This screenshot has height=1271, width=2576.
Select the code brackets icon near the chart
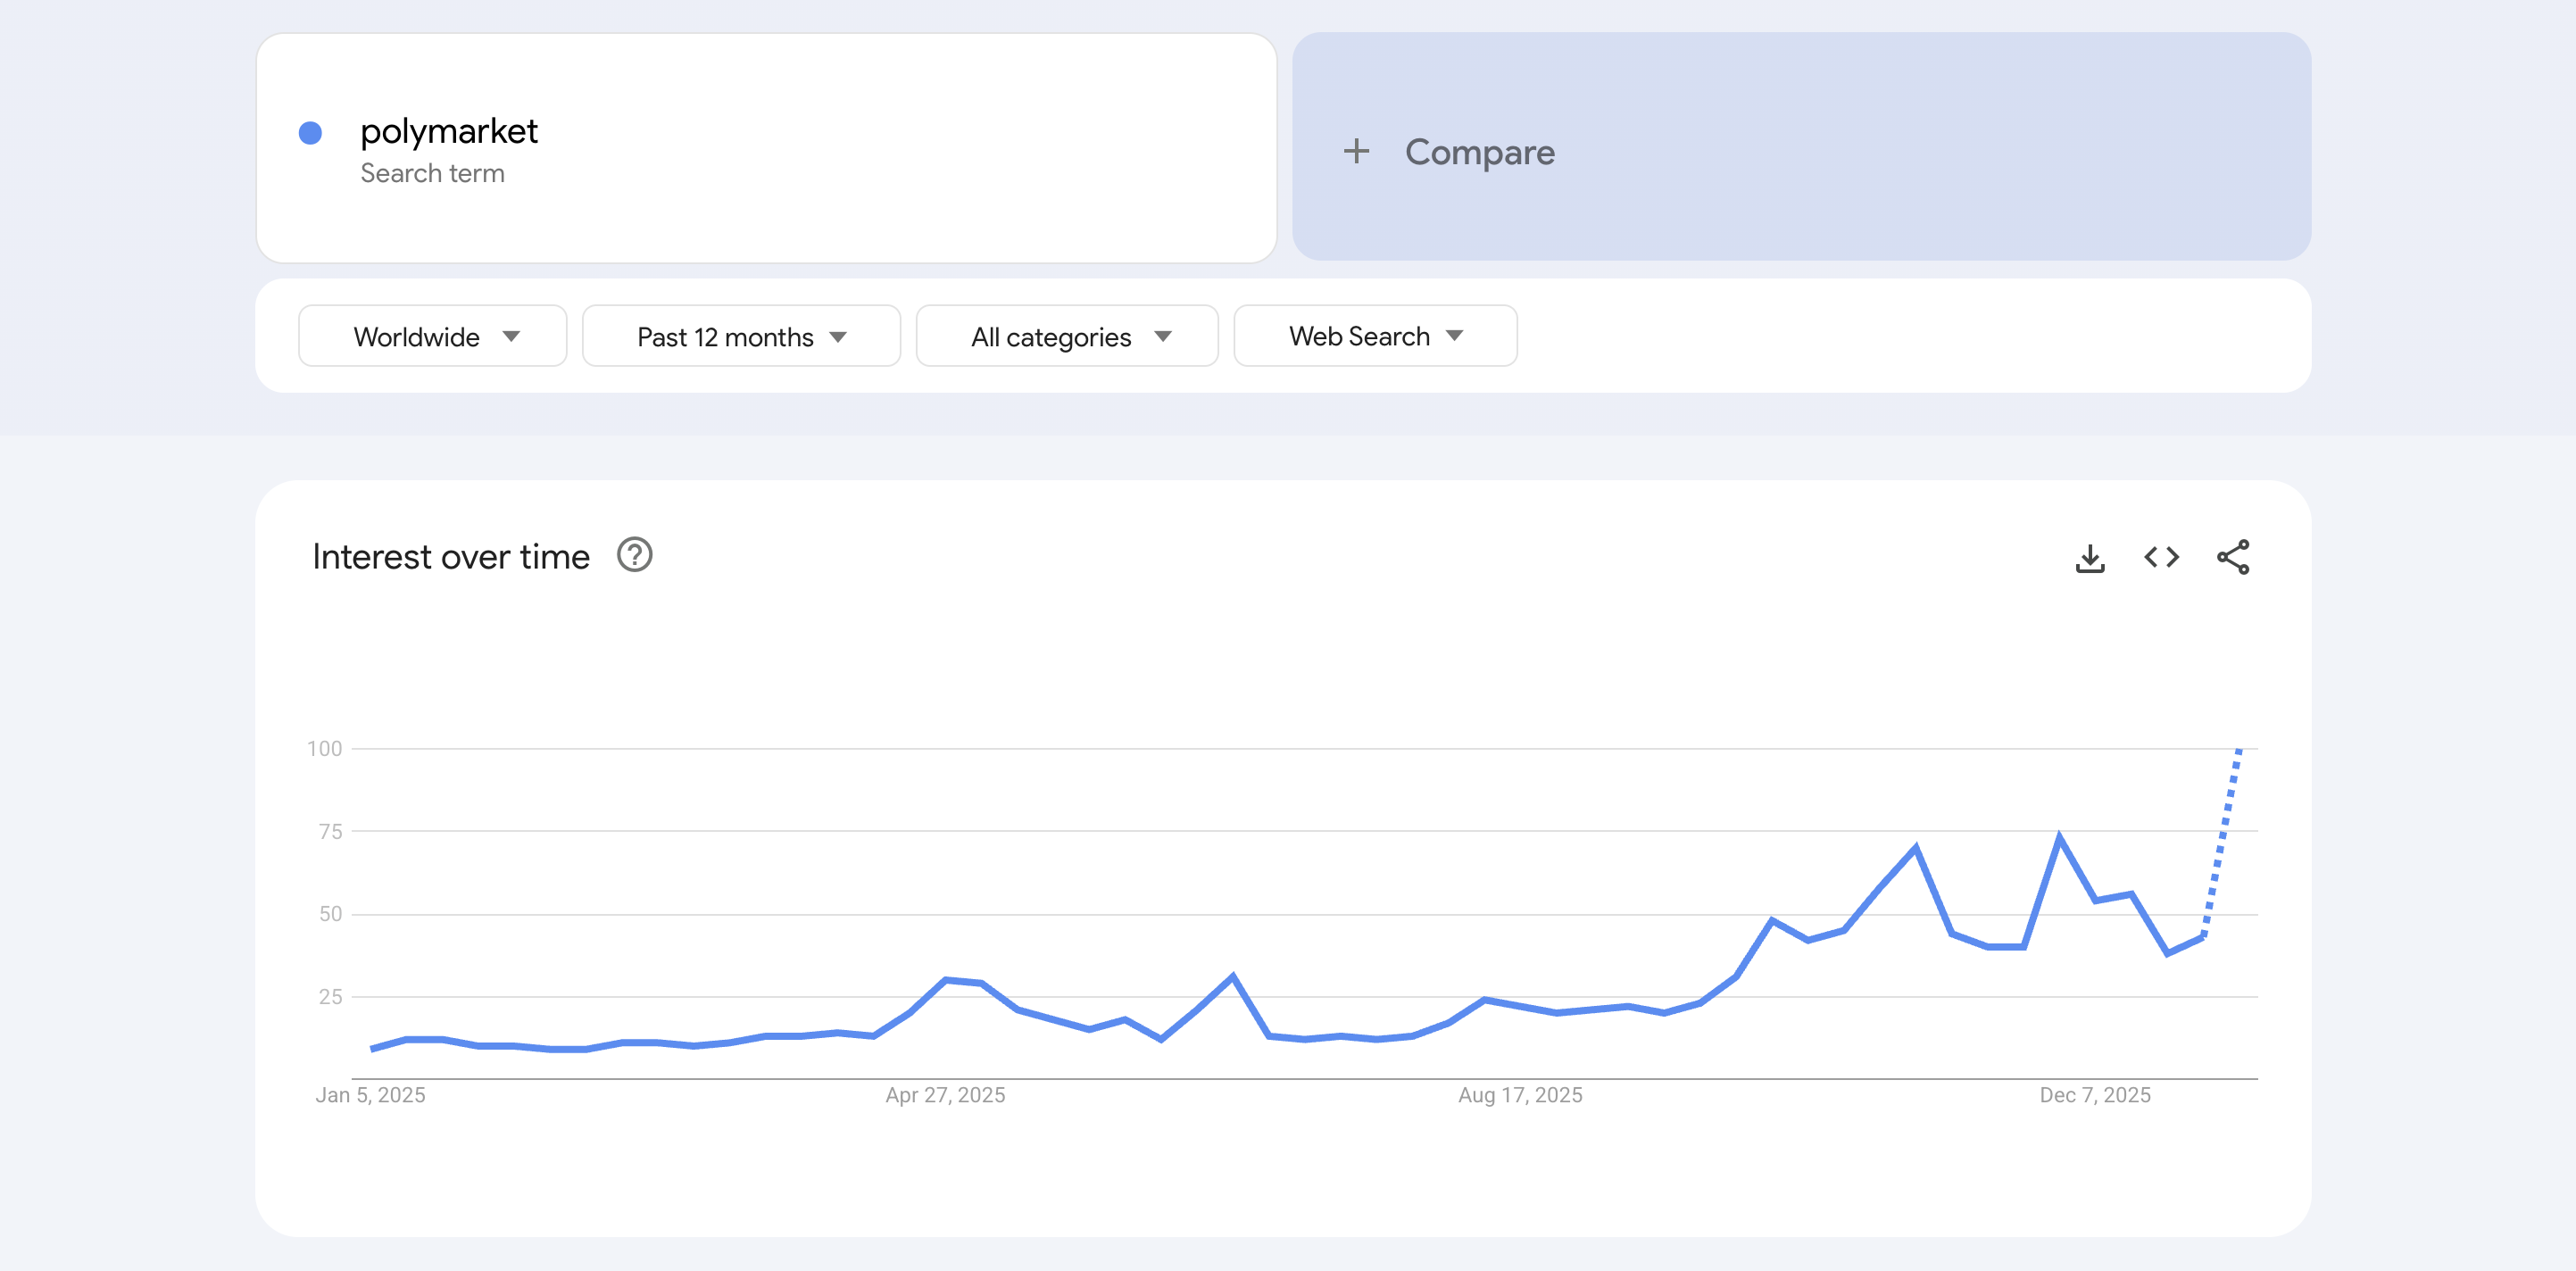click(x=2160, y=558)
